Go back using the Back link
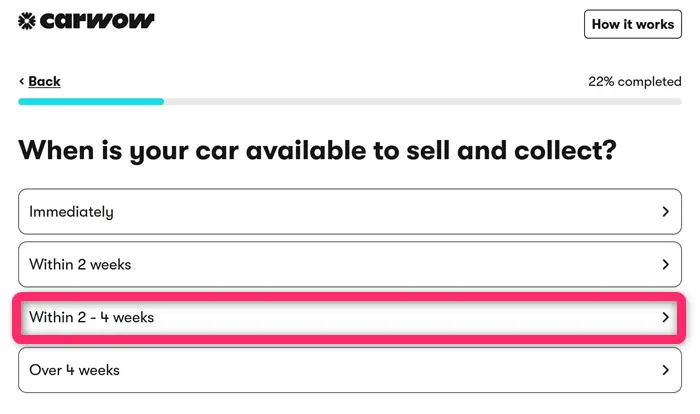 [x=44, y=81]
